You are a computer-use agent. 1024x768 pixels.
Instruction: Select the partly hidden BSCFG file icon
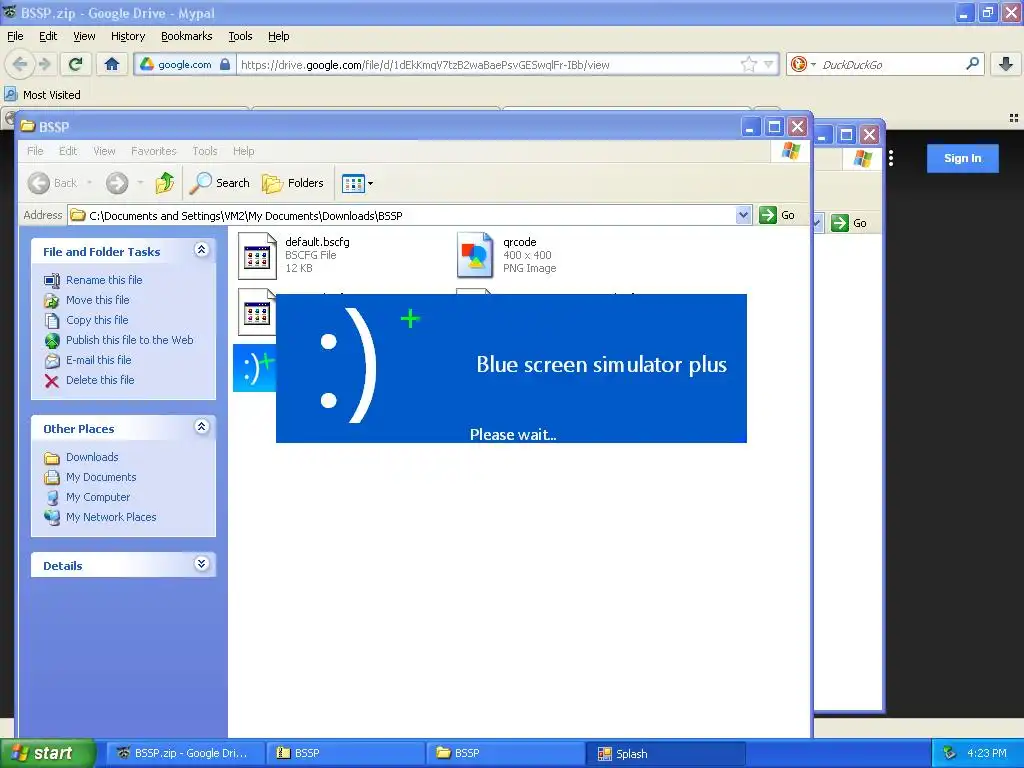[257, 312]
